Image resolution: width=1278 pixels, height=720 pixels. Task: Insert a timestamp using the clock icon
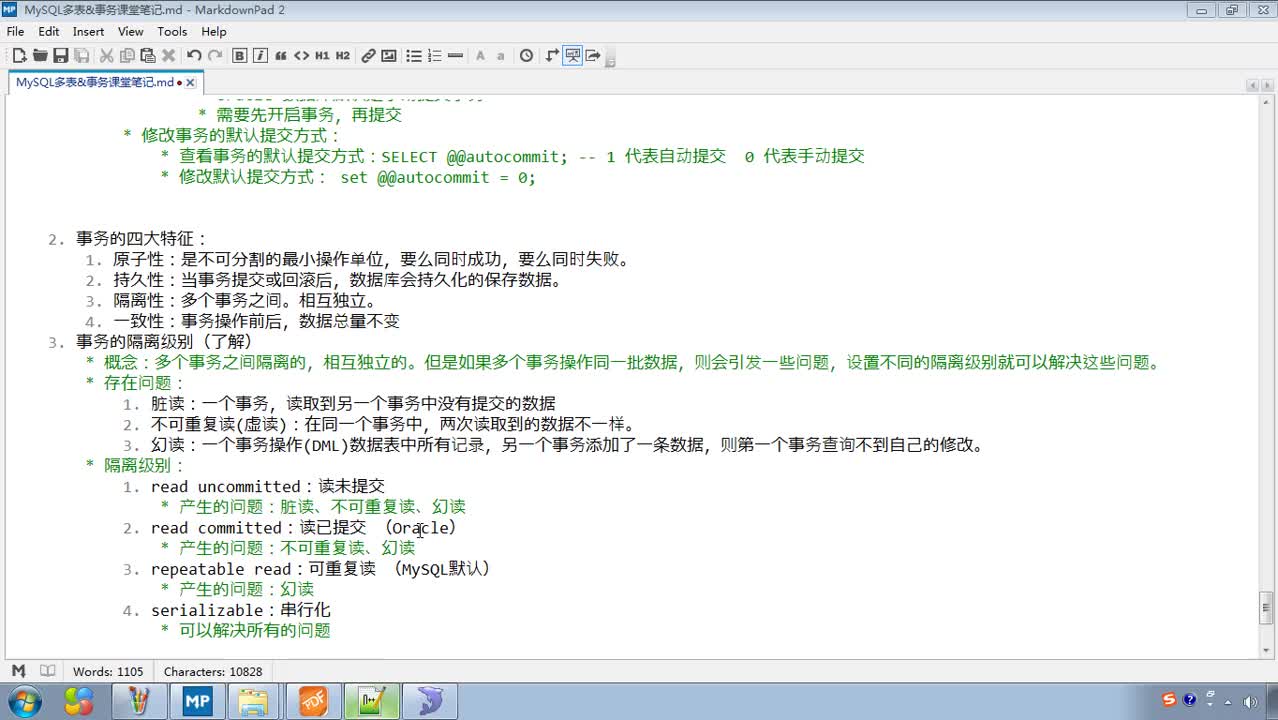click(526, 56)
